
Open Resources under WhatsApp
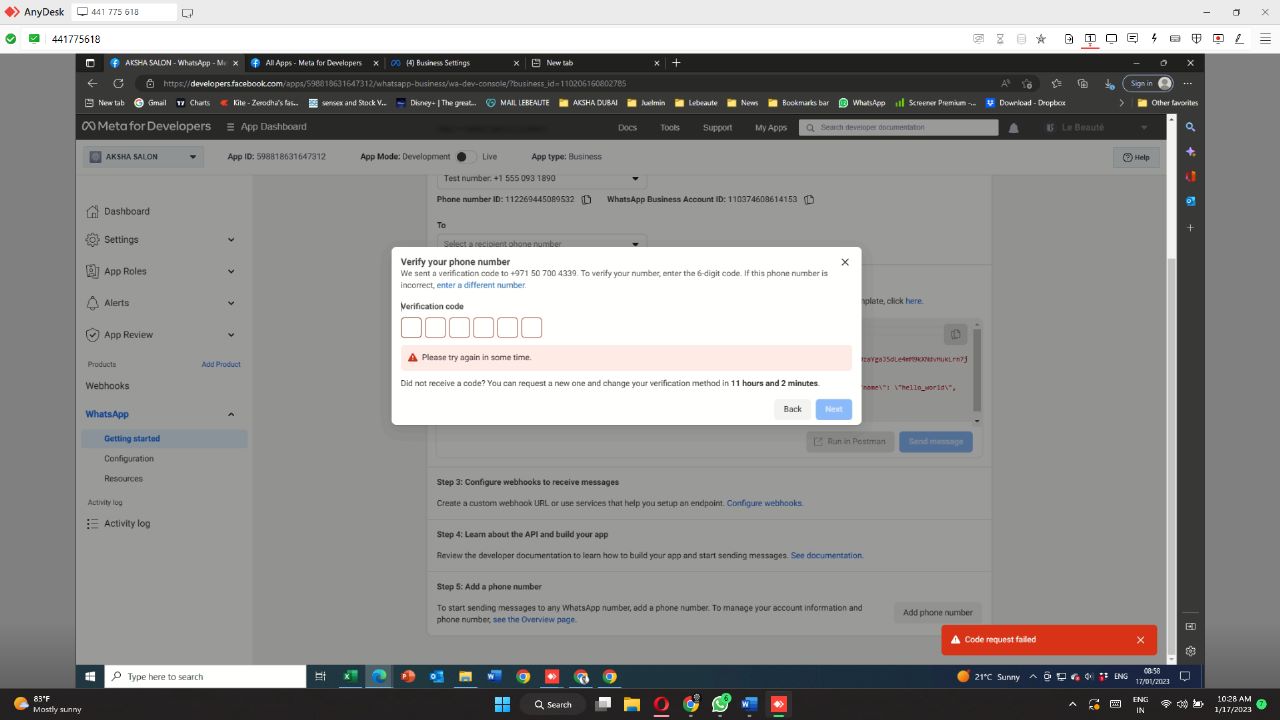coord(124,479)
